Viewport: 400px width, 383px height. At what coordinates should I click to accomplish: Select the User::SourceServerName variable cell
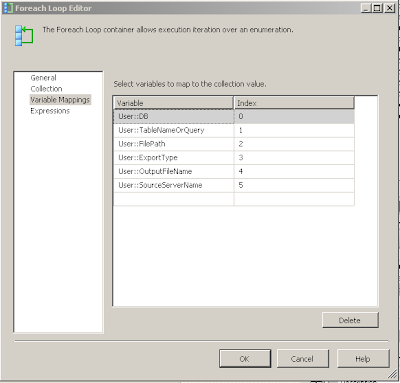pos(174,185)
